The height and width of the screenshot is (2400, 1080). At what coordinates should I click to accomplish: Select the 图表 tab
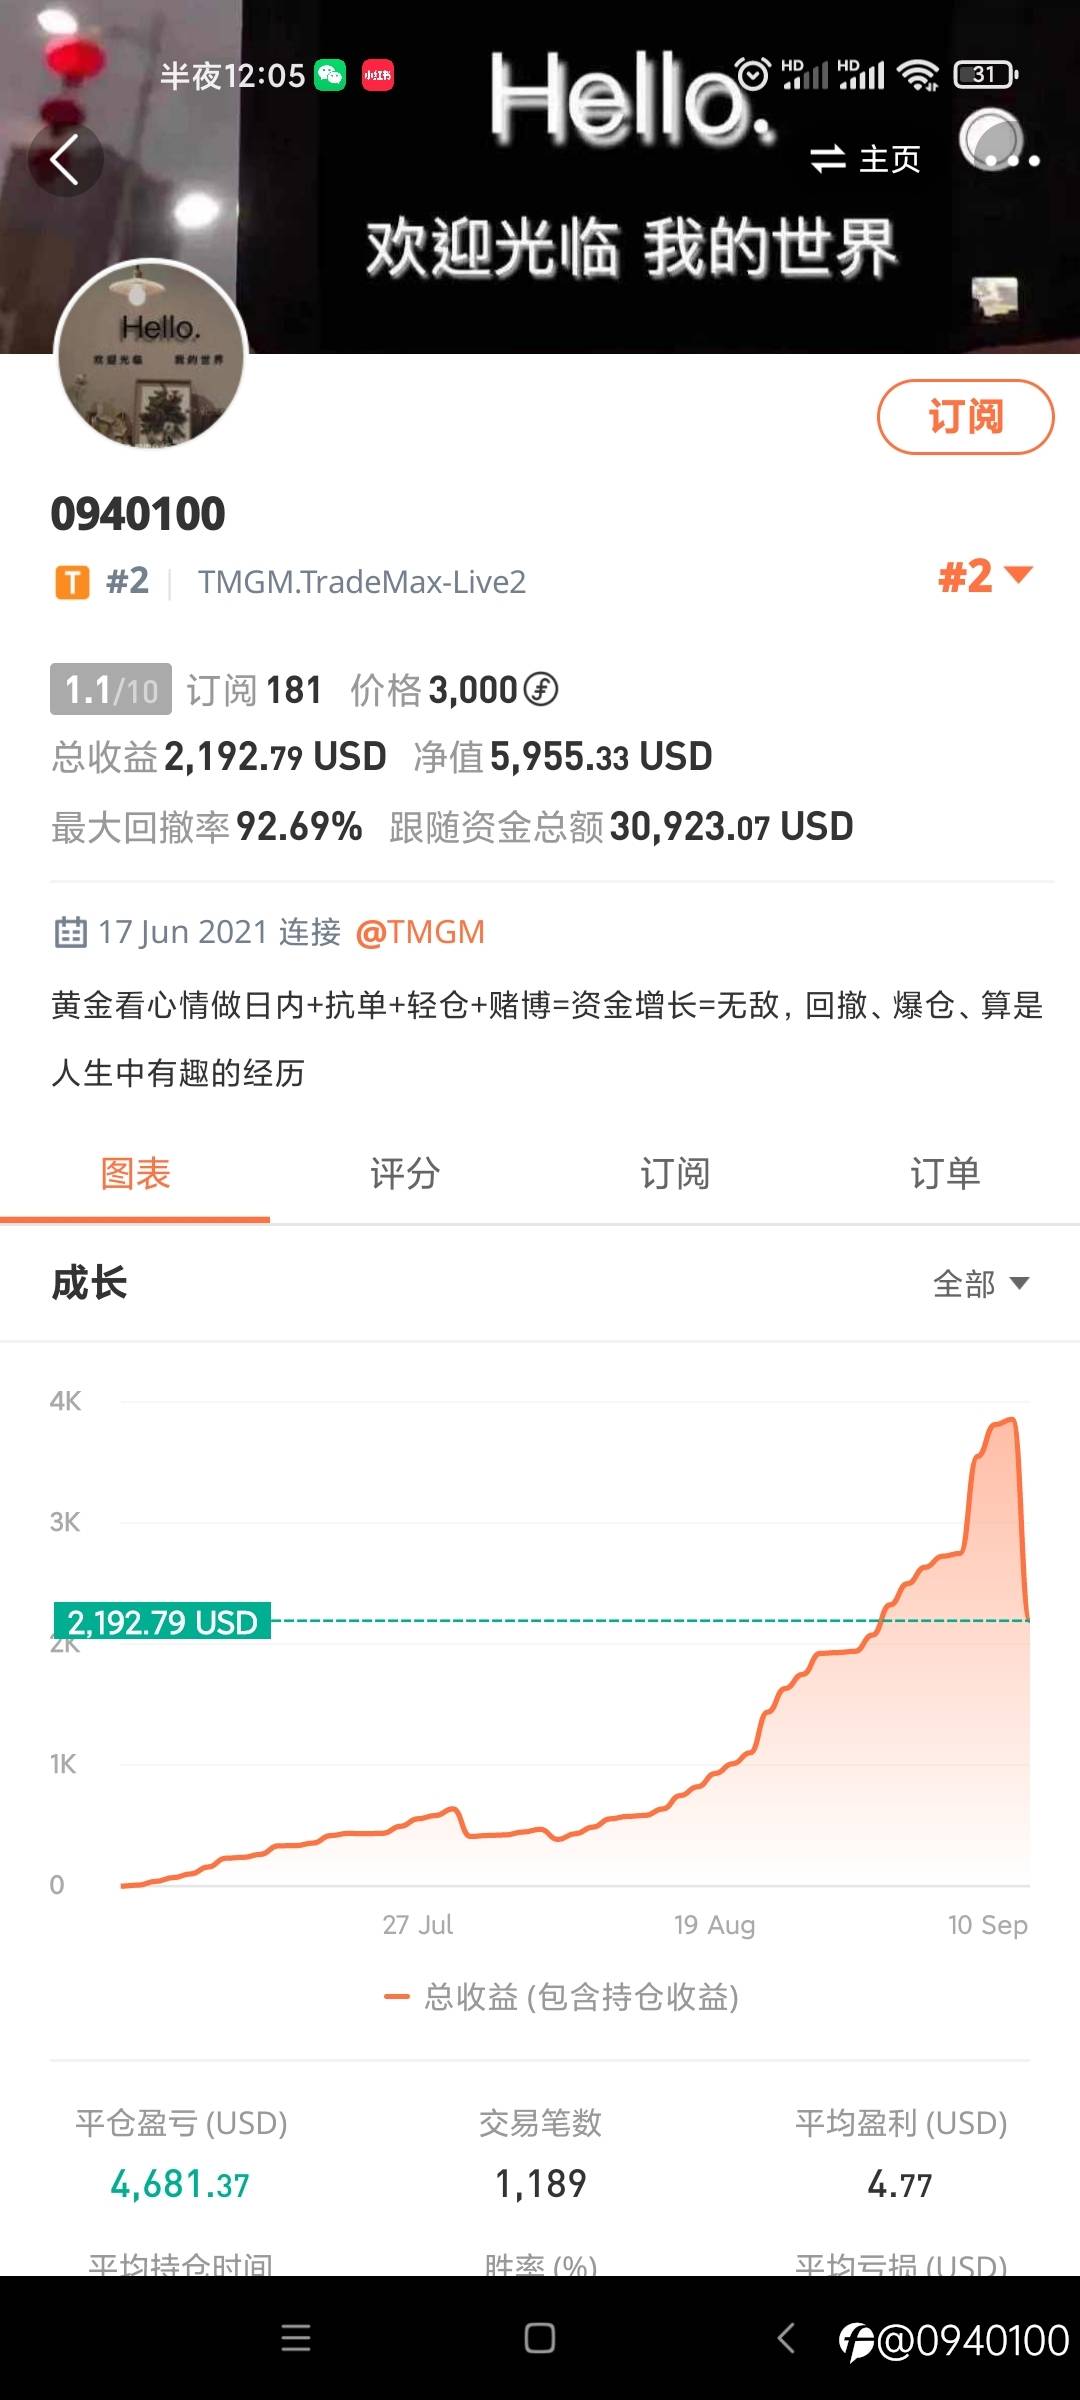(135, 1174)
